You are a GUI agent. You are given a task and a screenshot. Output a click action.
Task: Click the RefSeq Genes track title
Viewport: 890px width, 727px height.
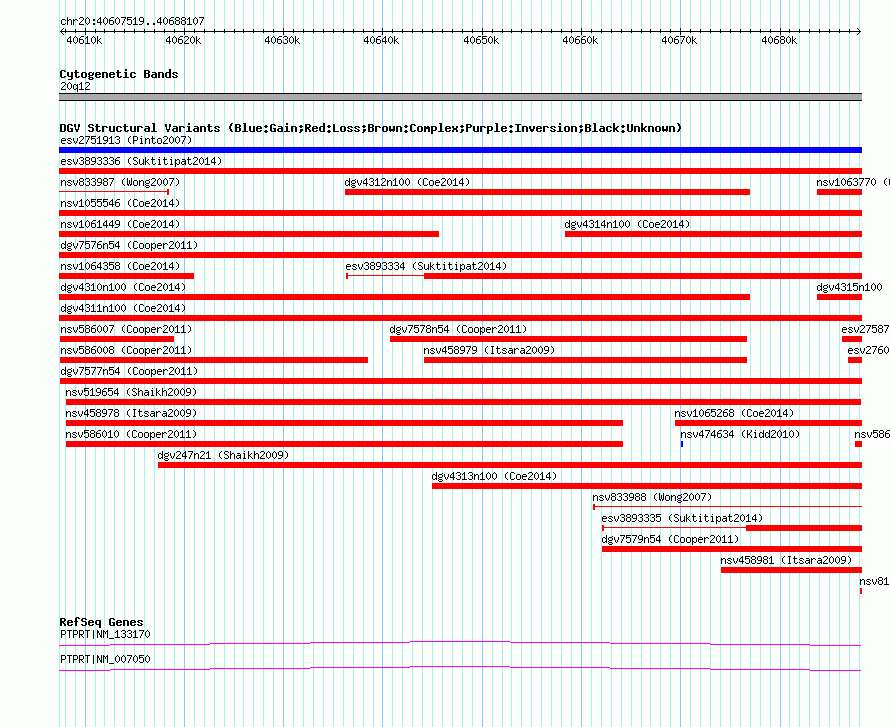101,622
